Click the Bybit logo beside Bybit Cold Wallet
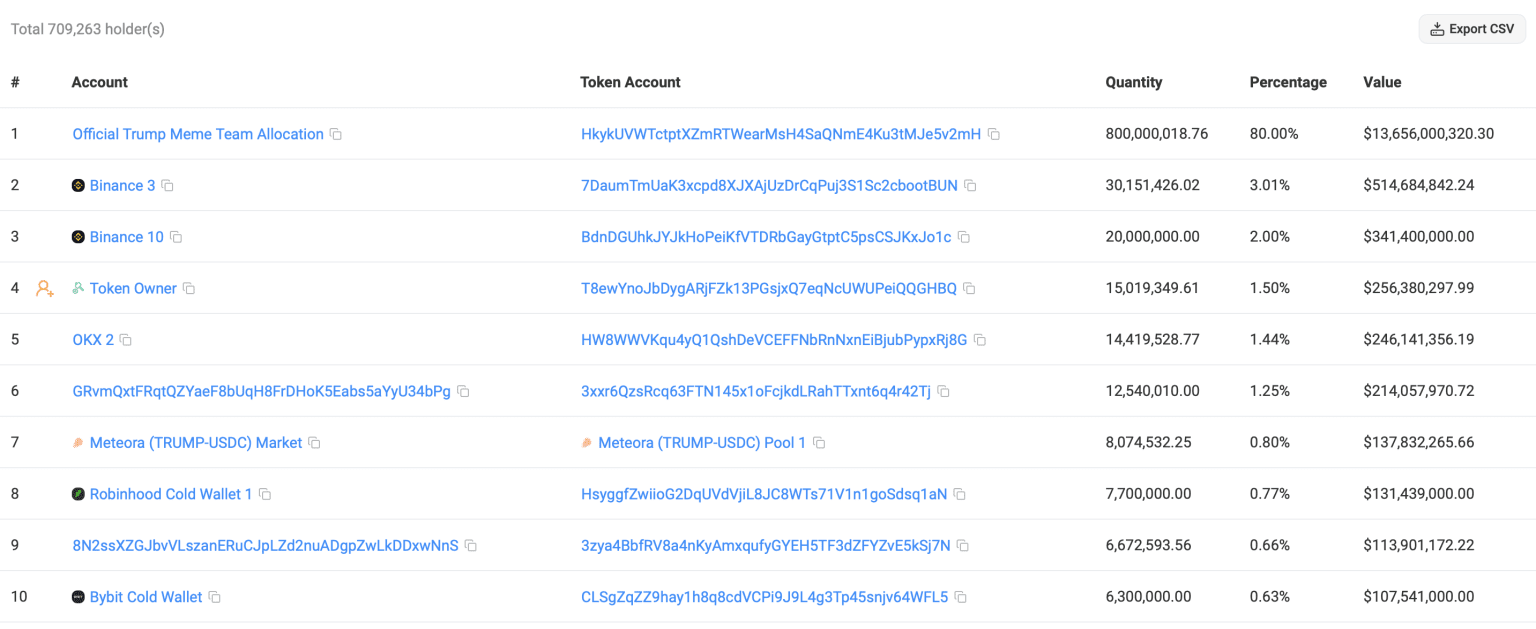This screenshot has width=1536, height=629. pos(79,596)
